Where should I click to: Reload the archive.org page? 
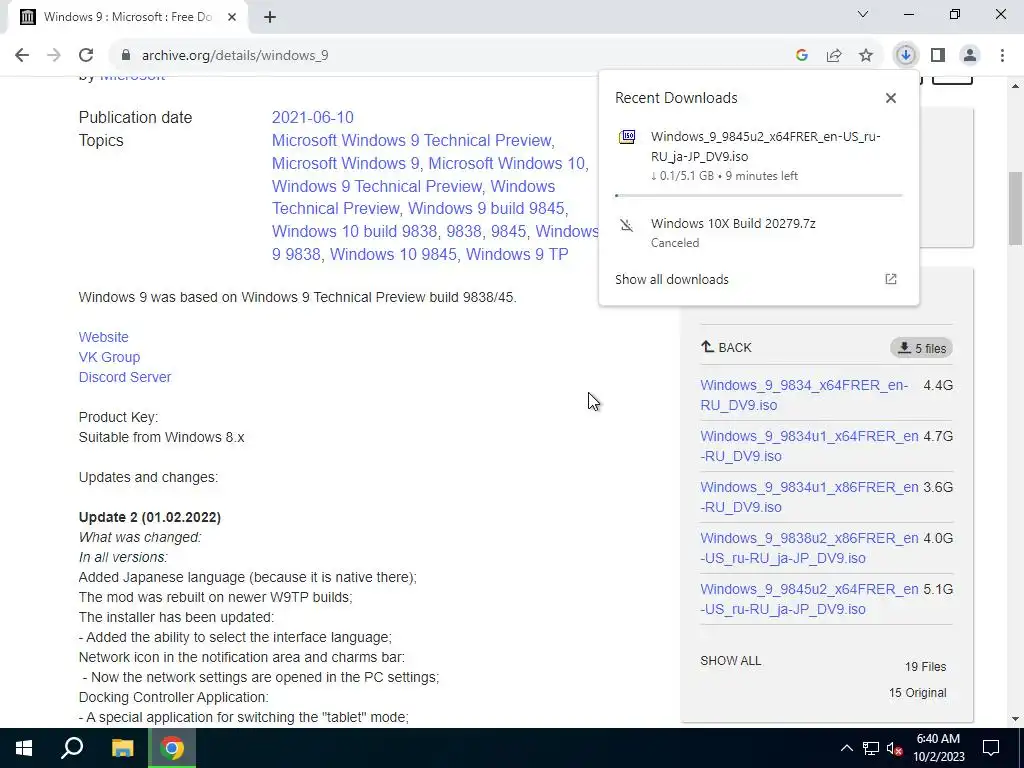pos(86,56)
